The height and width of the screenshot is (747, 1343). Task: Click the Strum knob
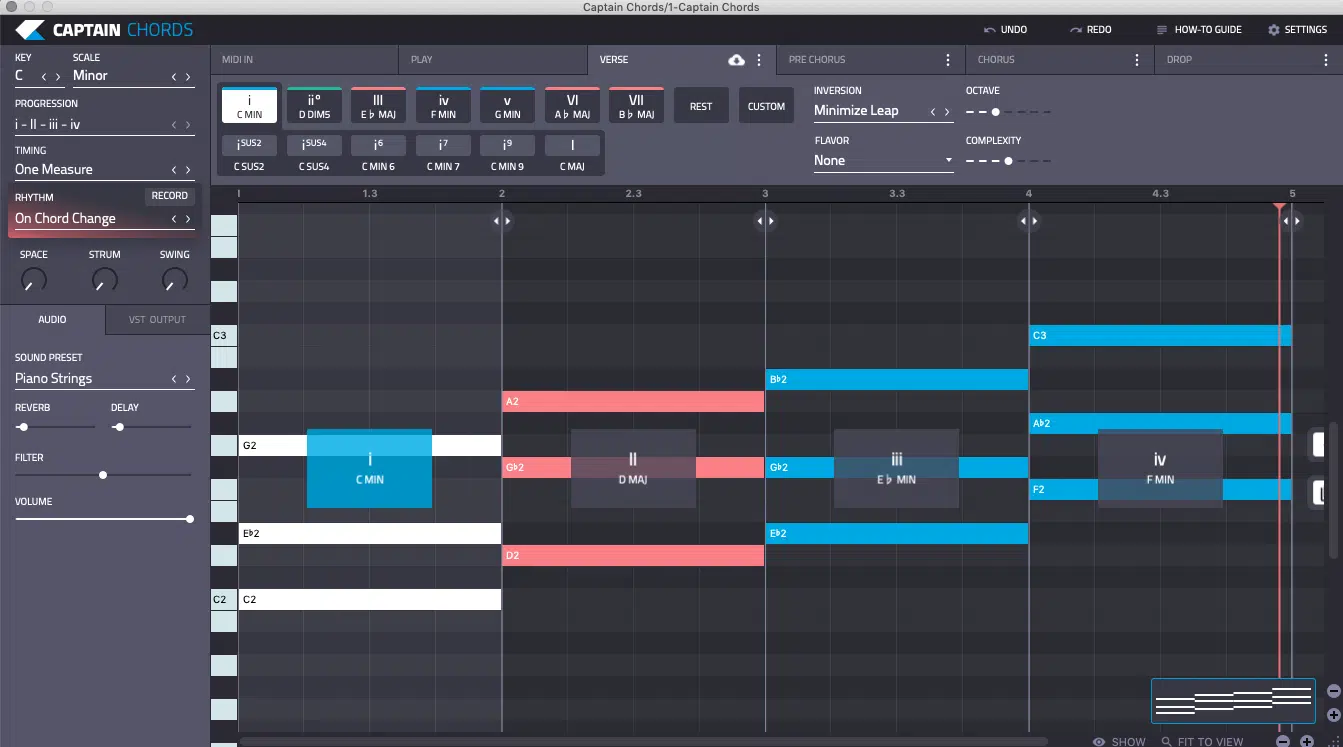point(104,281)
